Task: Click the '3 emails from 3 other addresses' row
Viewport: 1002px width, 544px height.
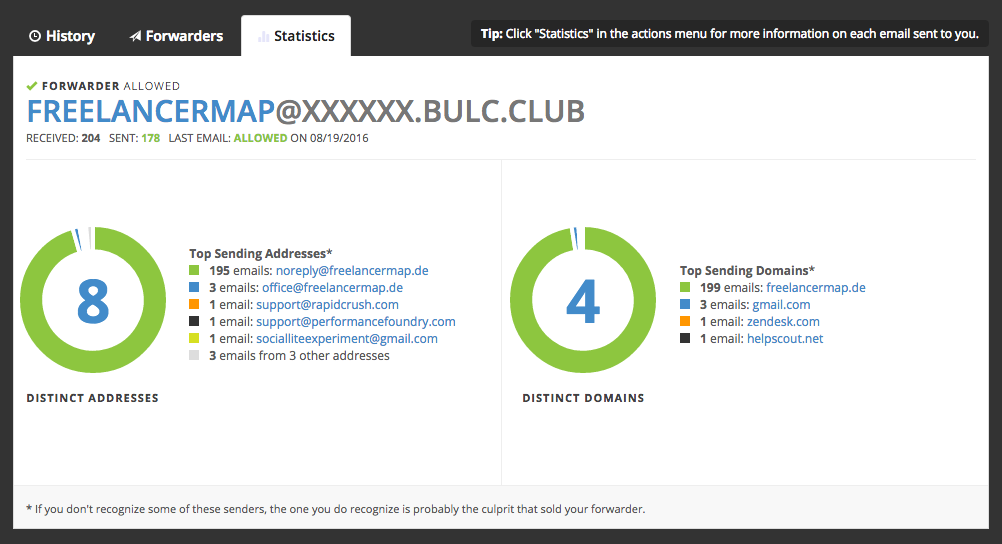Action: click(289, 355)
